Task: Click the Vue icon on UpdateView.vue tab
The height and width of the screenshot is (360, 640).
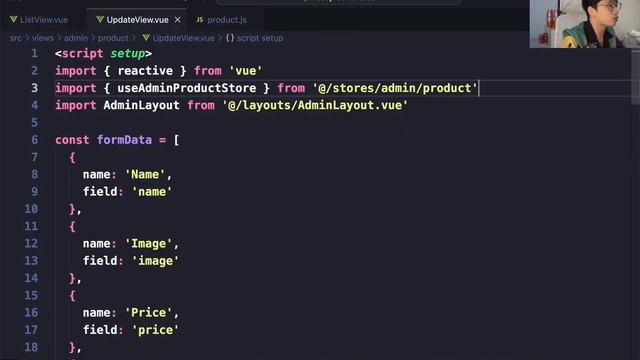Action: tap(100, 20)
